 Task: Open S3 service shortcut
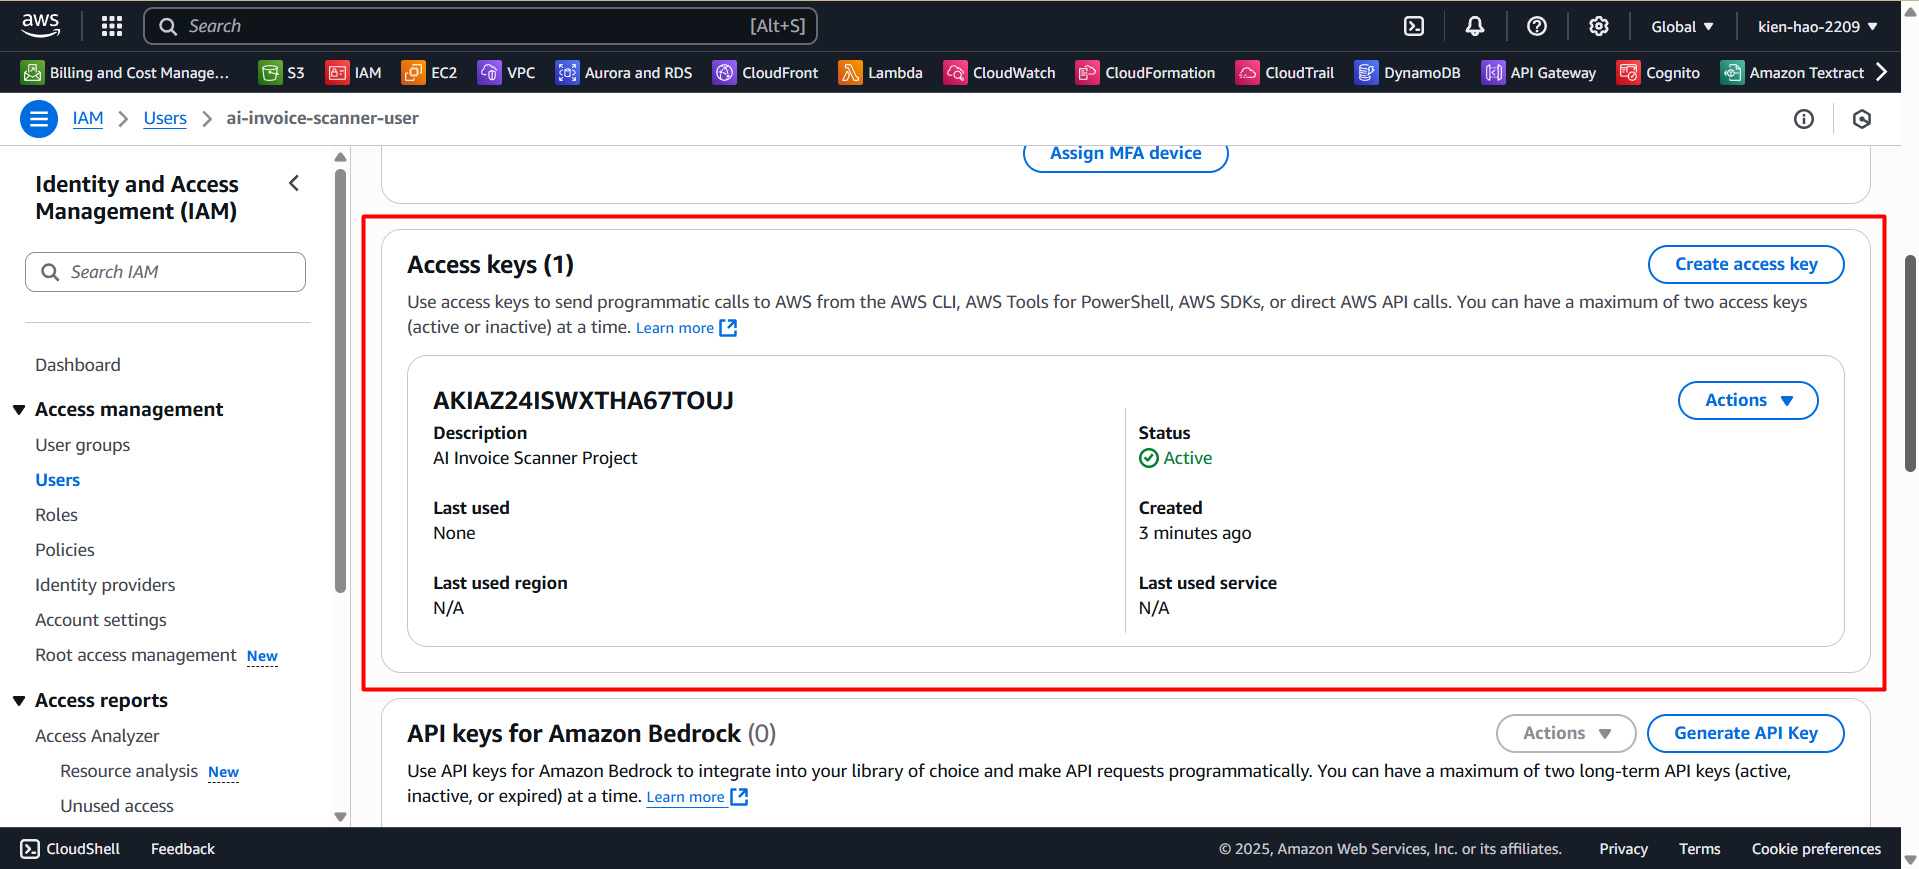(282, 72)
